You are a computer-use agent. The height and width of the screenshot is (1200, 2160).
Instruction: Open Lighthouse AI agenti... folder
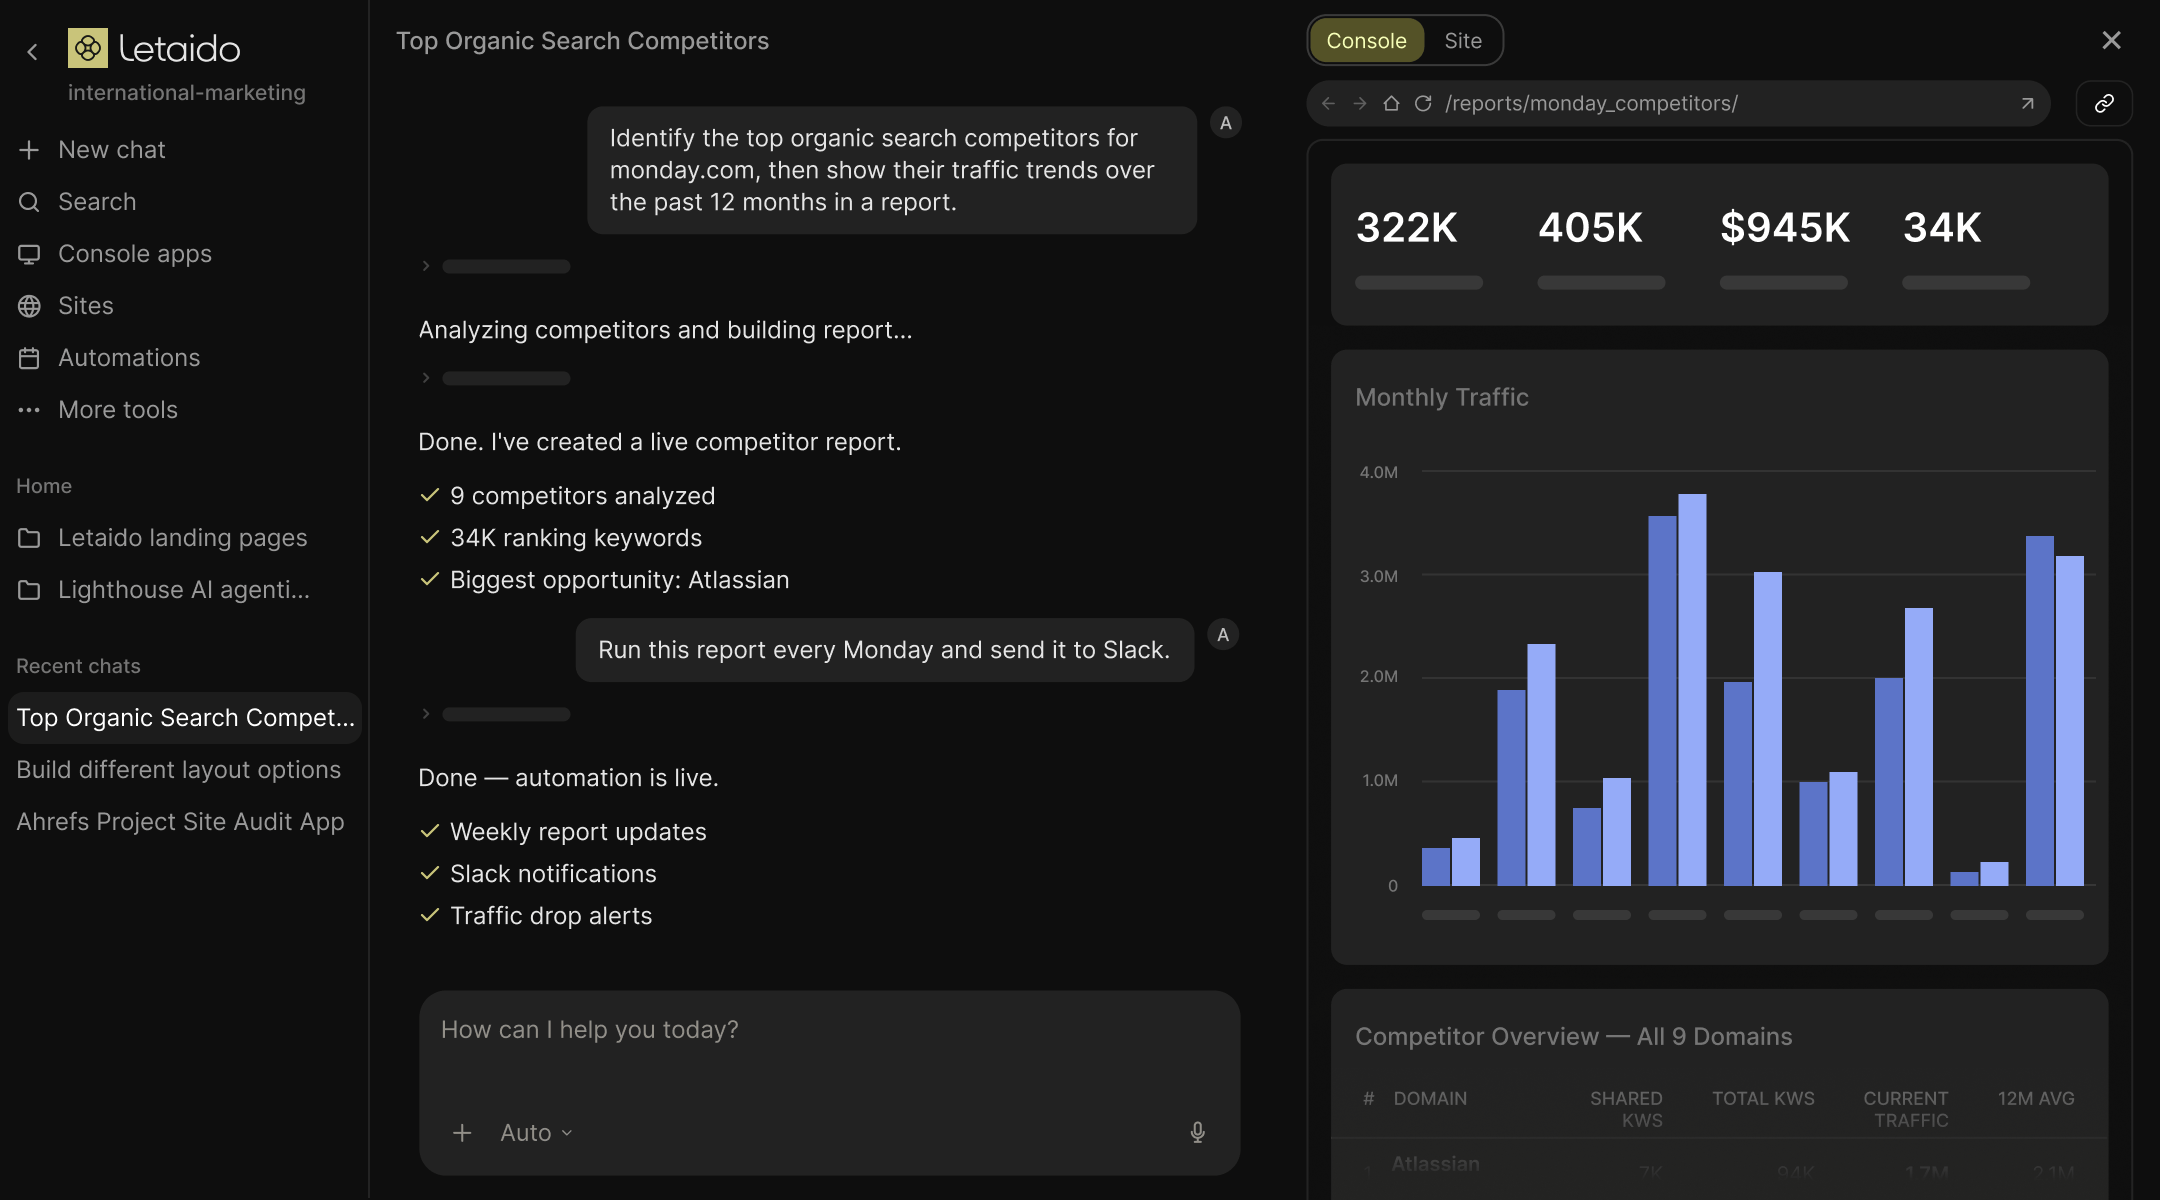[164, 589]
